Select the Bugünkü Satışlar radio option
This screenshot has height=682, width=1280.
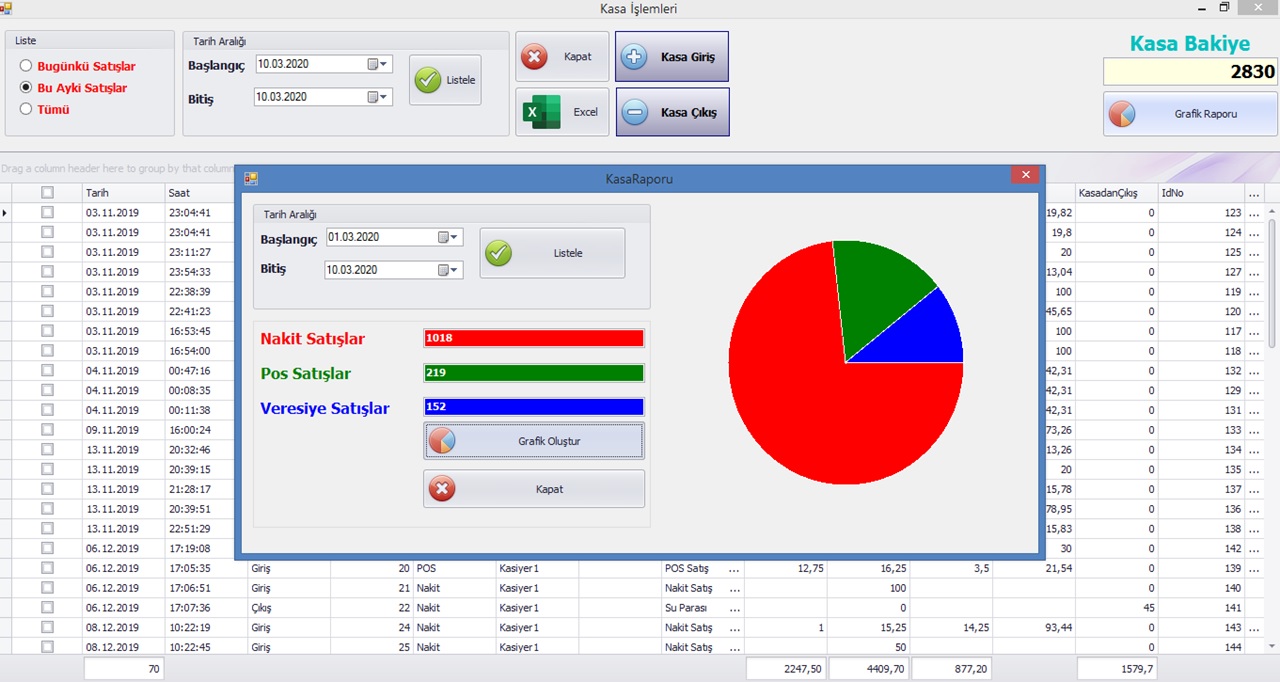[26, 66]
